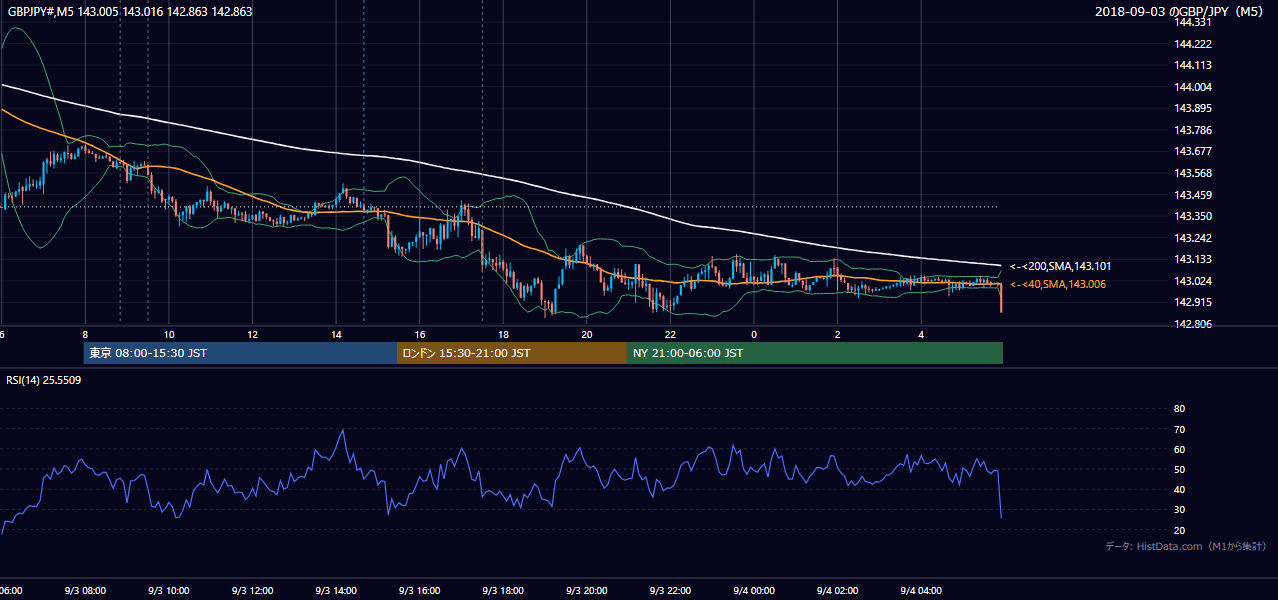
Task: Click the HistData.com data source credit
Action: [1186, 546]
